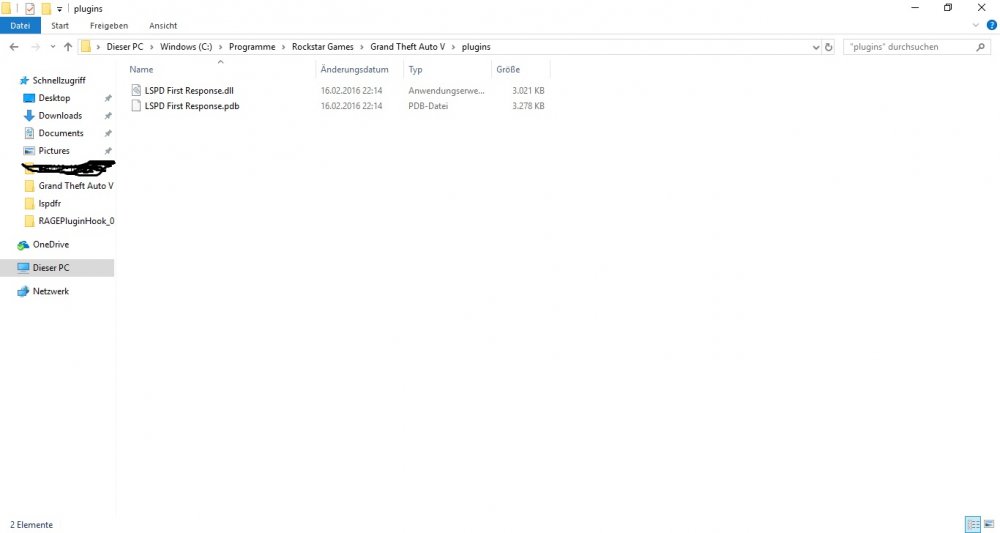
Task: Expand the ribbon with chevron arrow
Action: pyautogui.click(x=975, y=26)
